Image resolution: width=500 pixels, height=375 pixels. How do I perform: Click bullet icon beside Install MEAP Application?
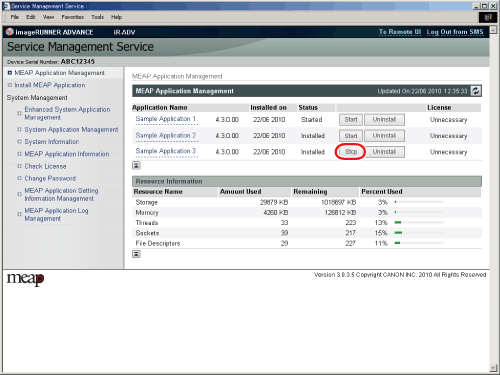(10, 85)
